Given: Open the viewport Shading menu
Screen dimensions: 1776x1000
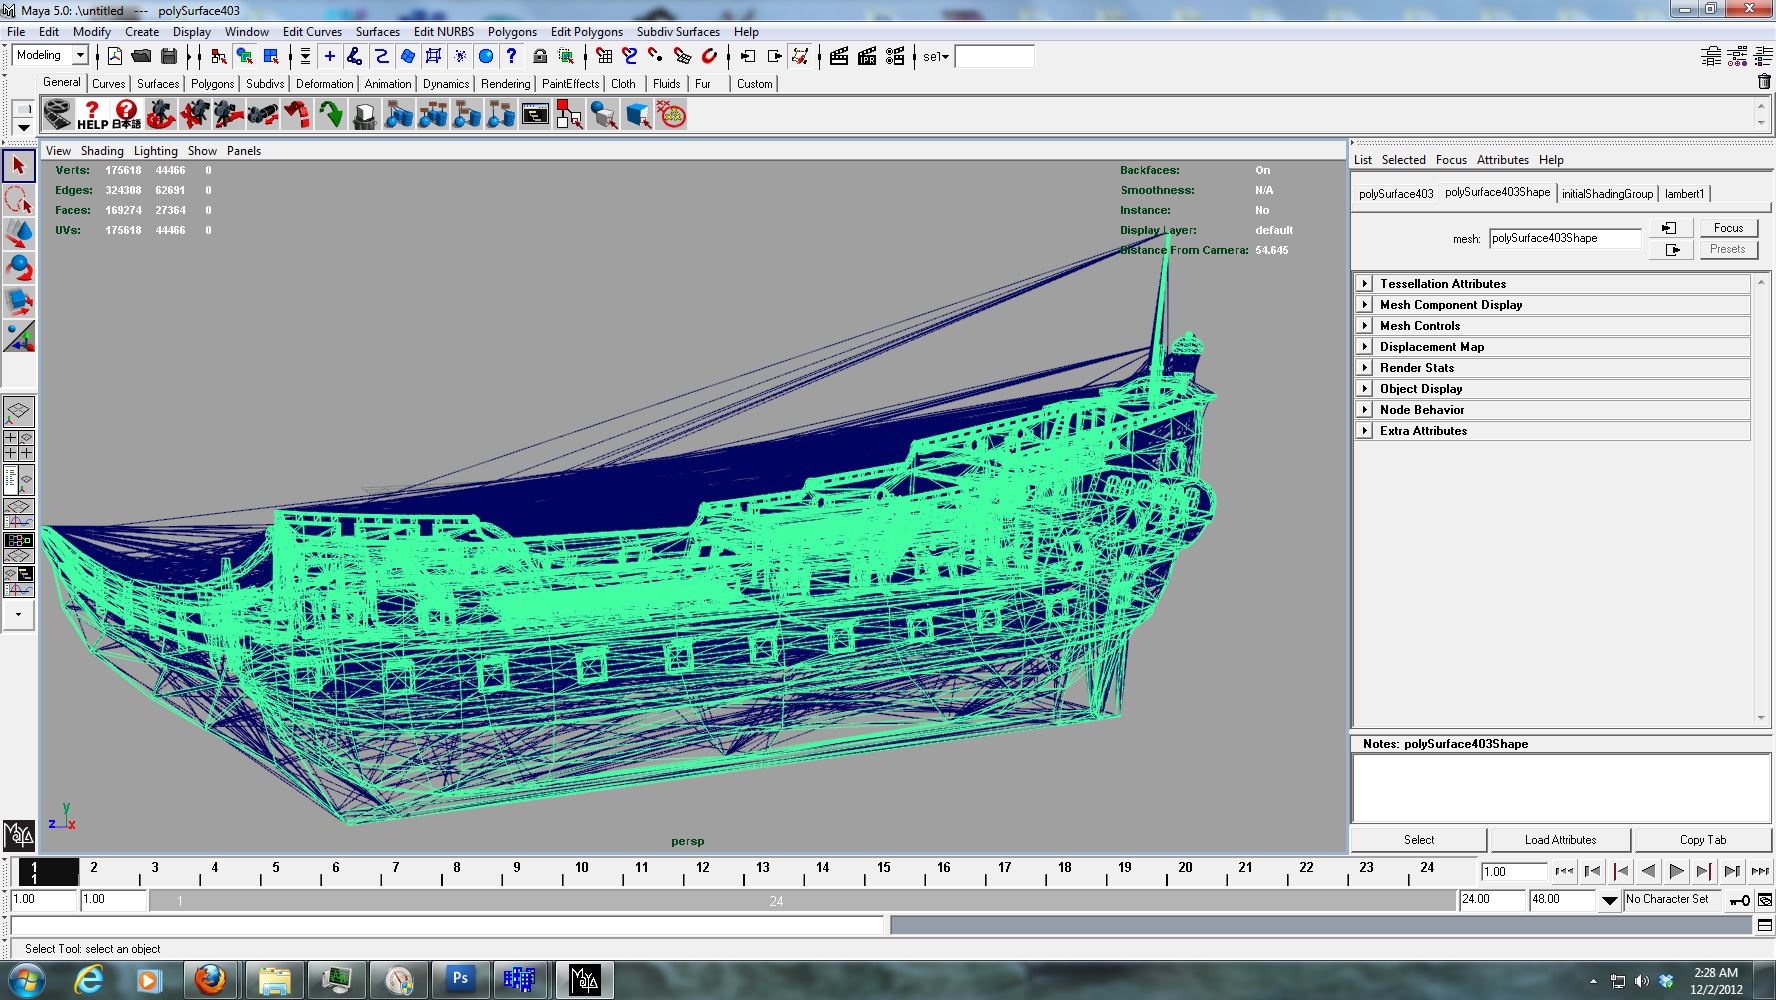Looking at the screenshot, I should (x=102, y=151).
